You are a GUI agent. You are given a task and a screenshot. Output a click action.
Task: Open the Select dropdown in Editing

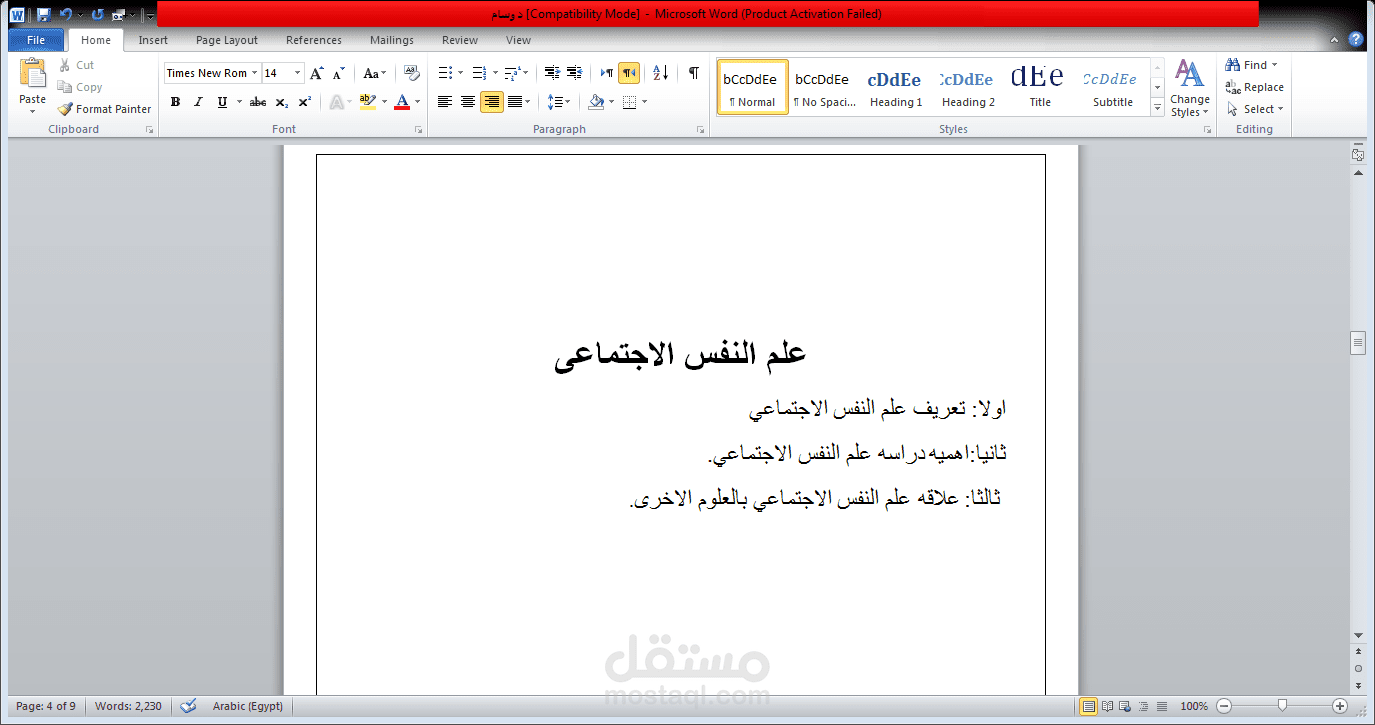(1255, 109)
